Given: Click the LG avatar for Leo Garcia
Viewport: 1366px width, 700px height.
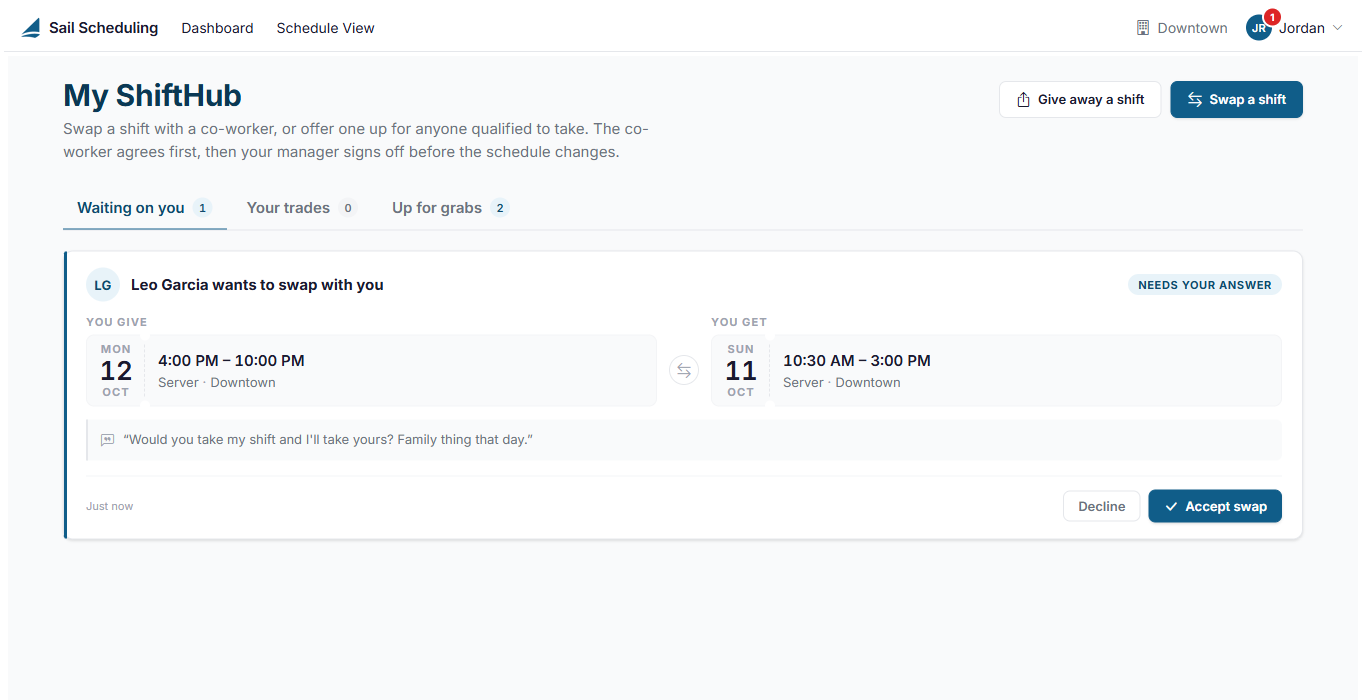Looking at the screenshot, I should click(x=103, y=285).
